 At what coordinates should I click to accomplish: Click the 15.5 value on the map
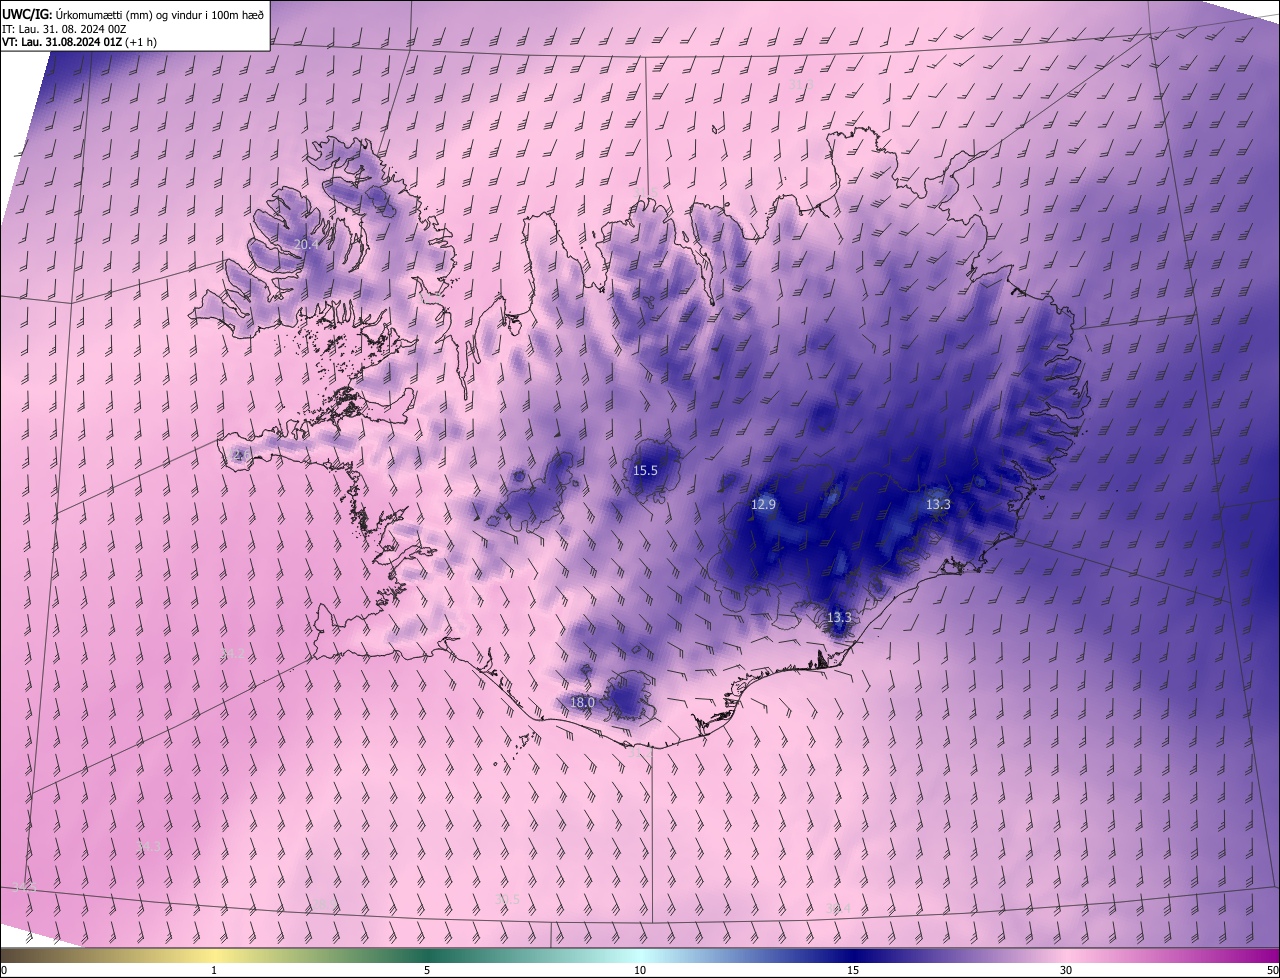coord(645,470)
